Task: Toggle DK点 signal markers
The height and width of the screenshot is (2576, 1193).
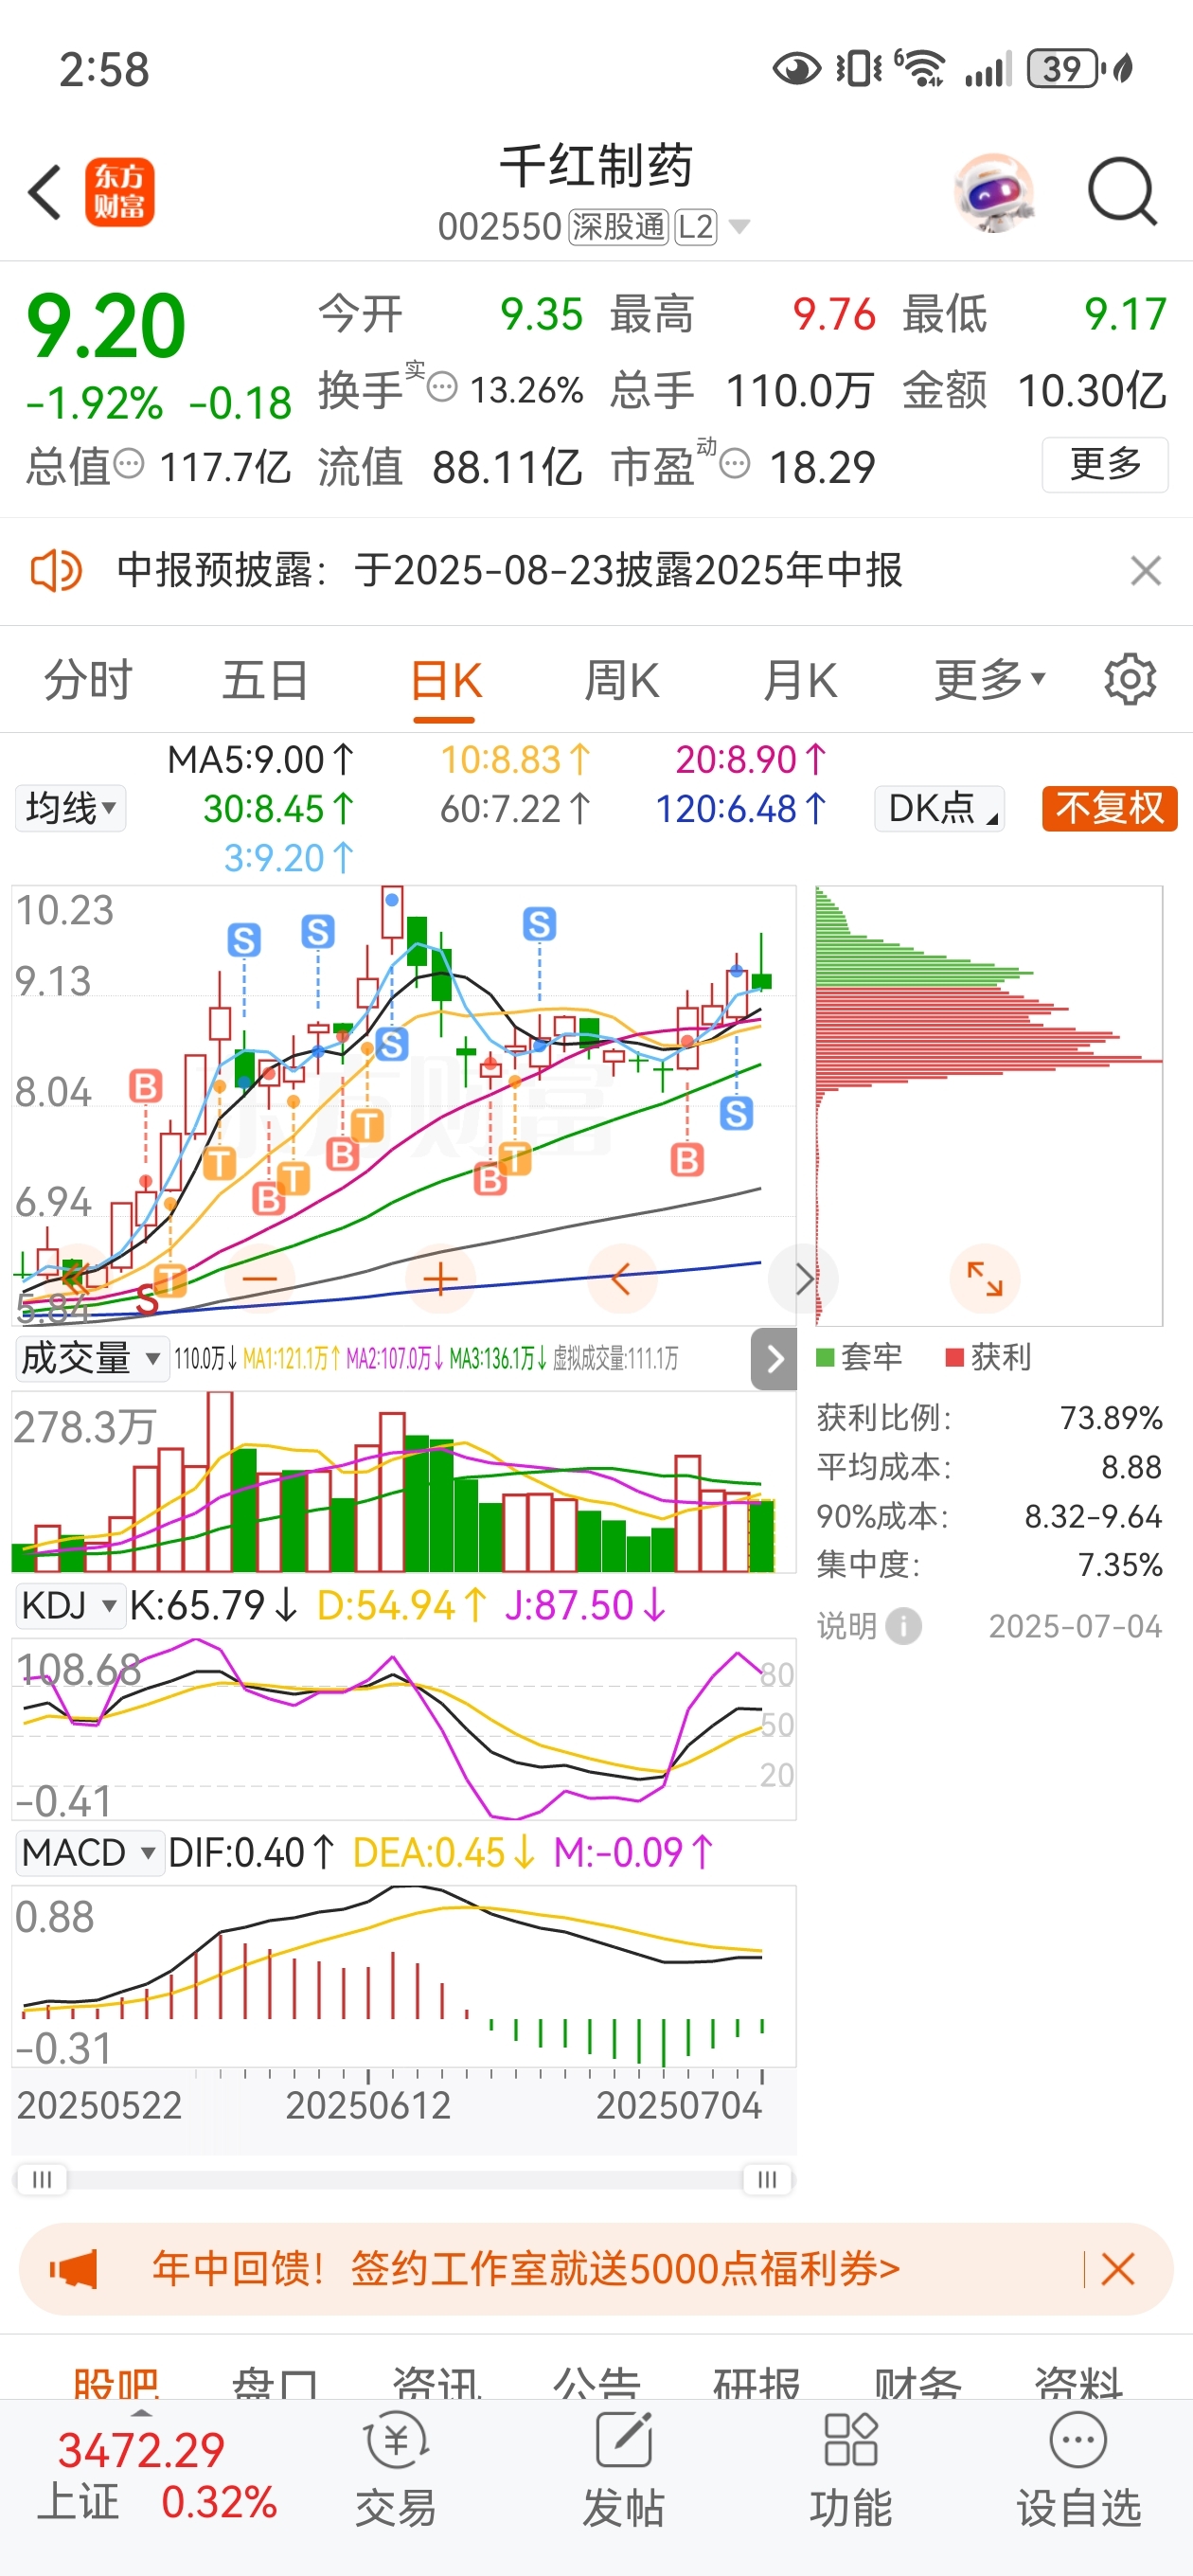Action: tap(939, 808)
